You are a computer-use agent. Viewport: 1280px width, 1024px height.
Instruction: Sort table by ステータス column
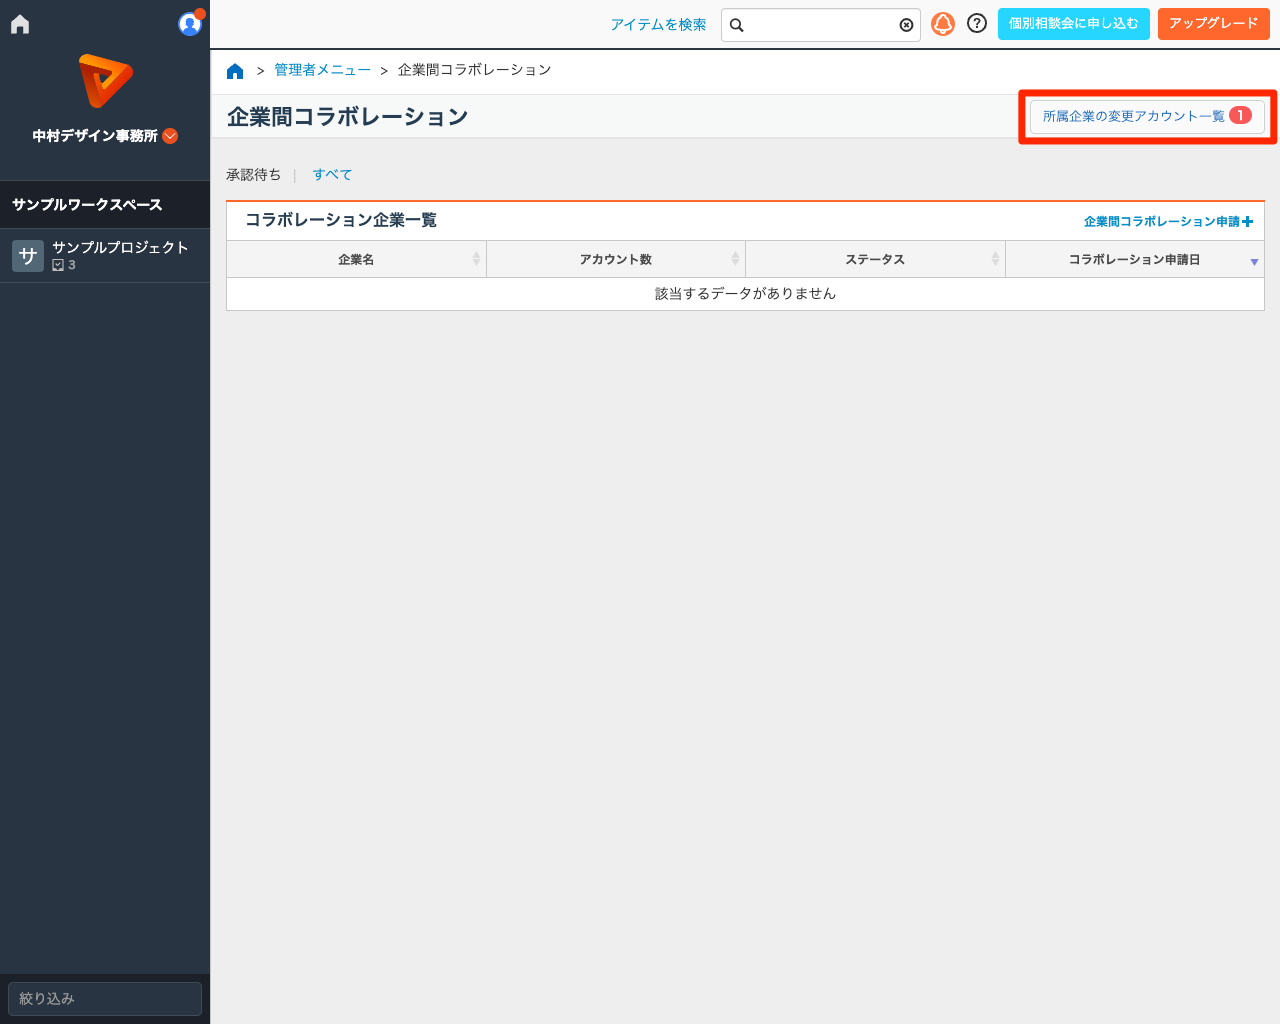(x=875, y=259)
